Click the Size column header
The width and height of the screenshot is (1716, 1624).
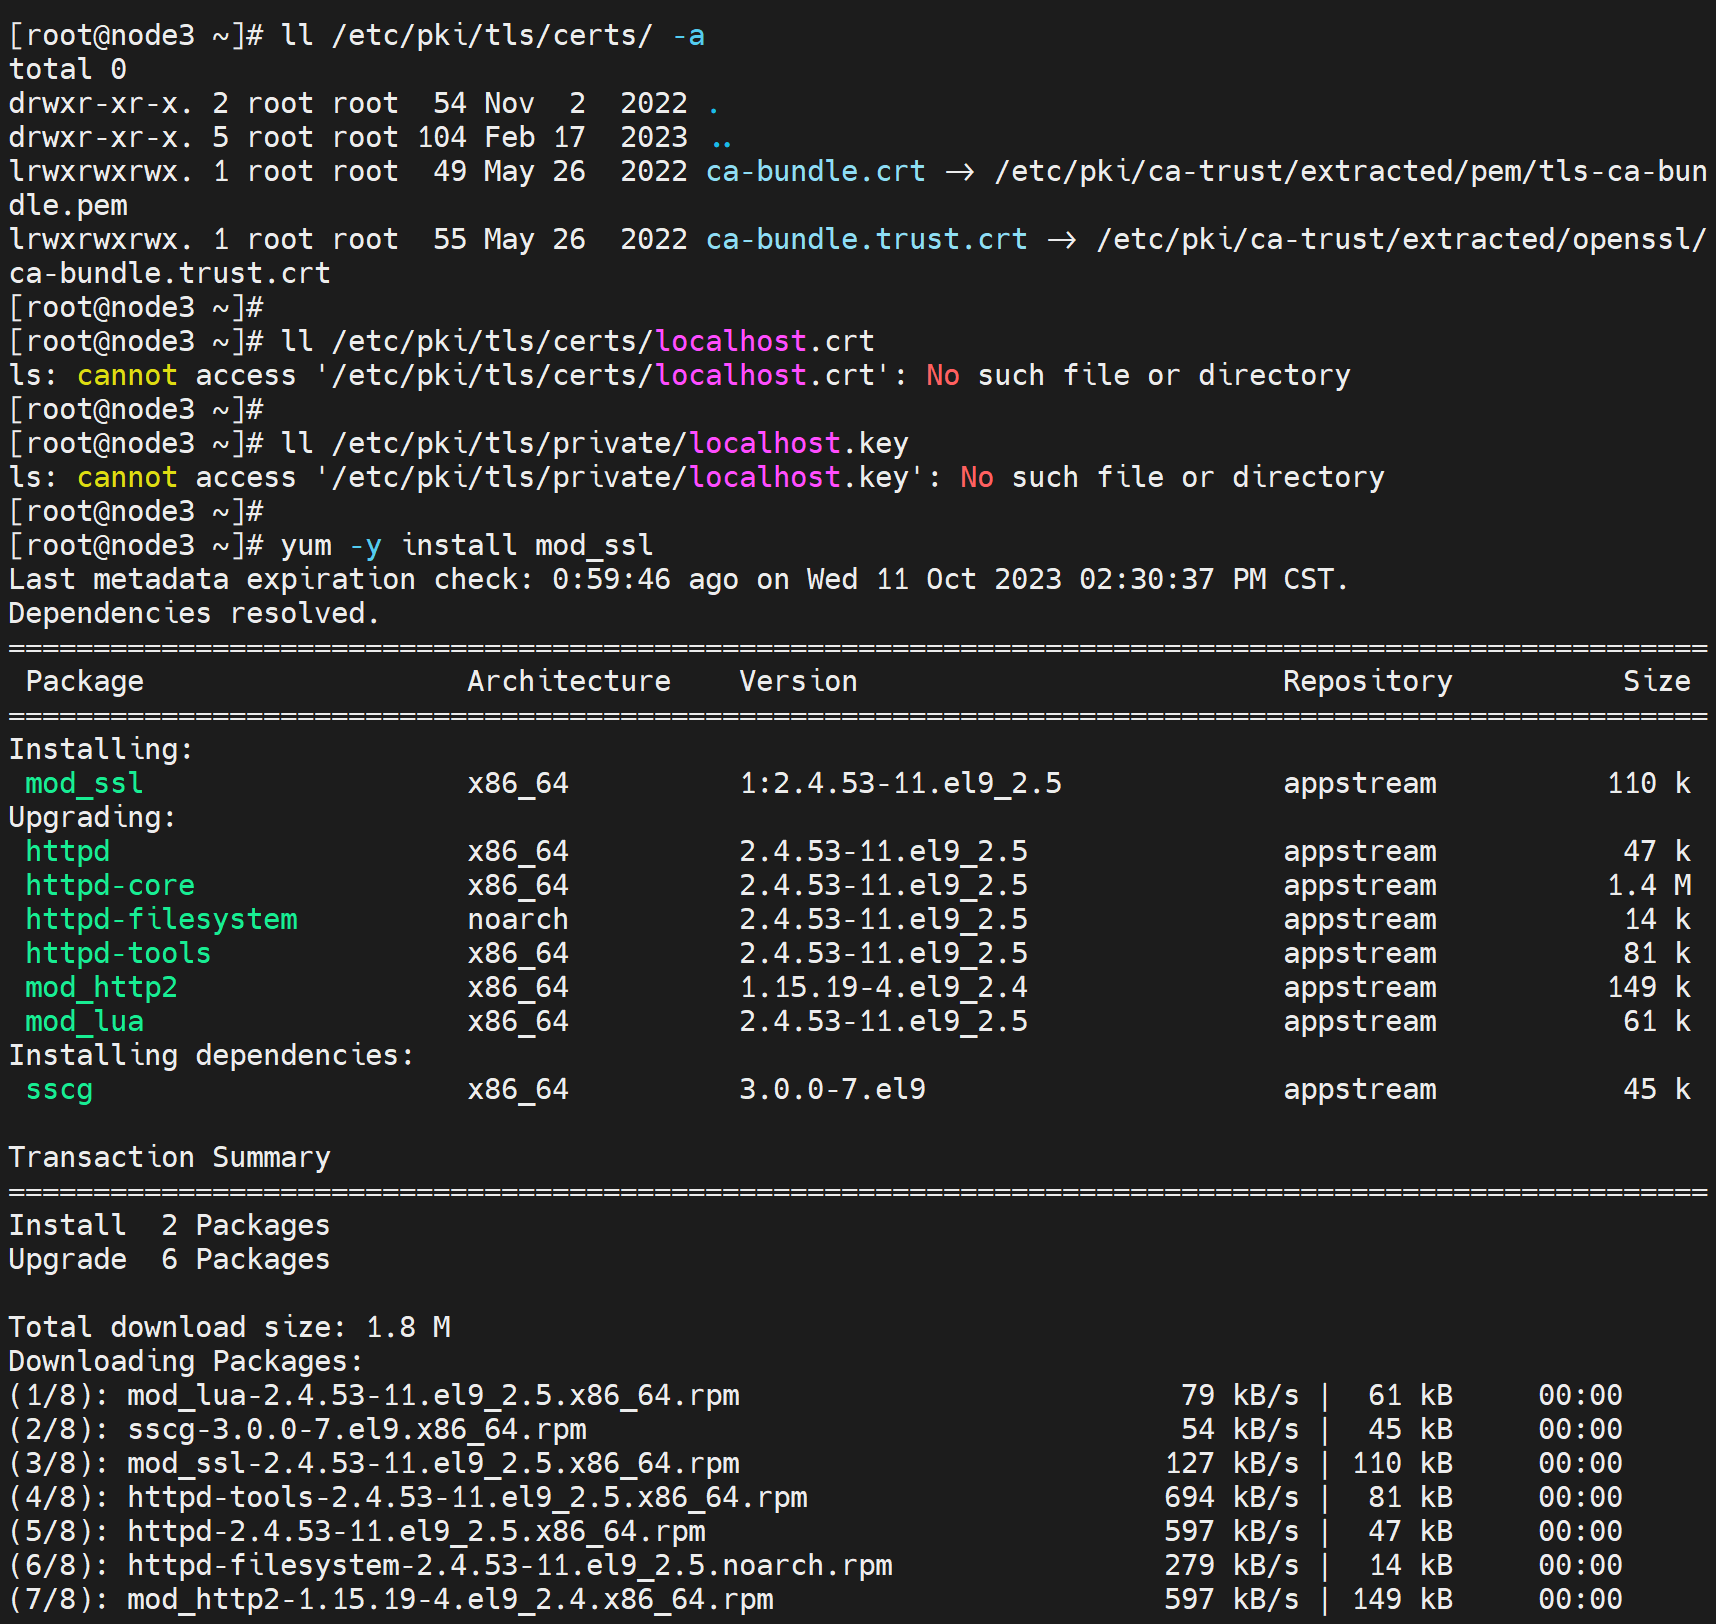[1656, 681]
